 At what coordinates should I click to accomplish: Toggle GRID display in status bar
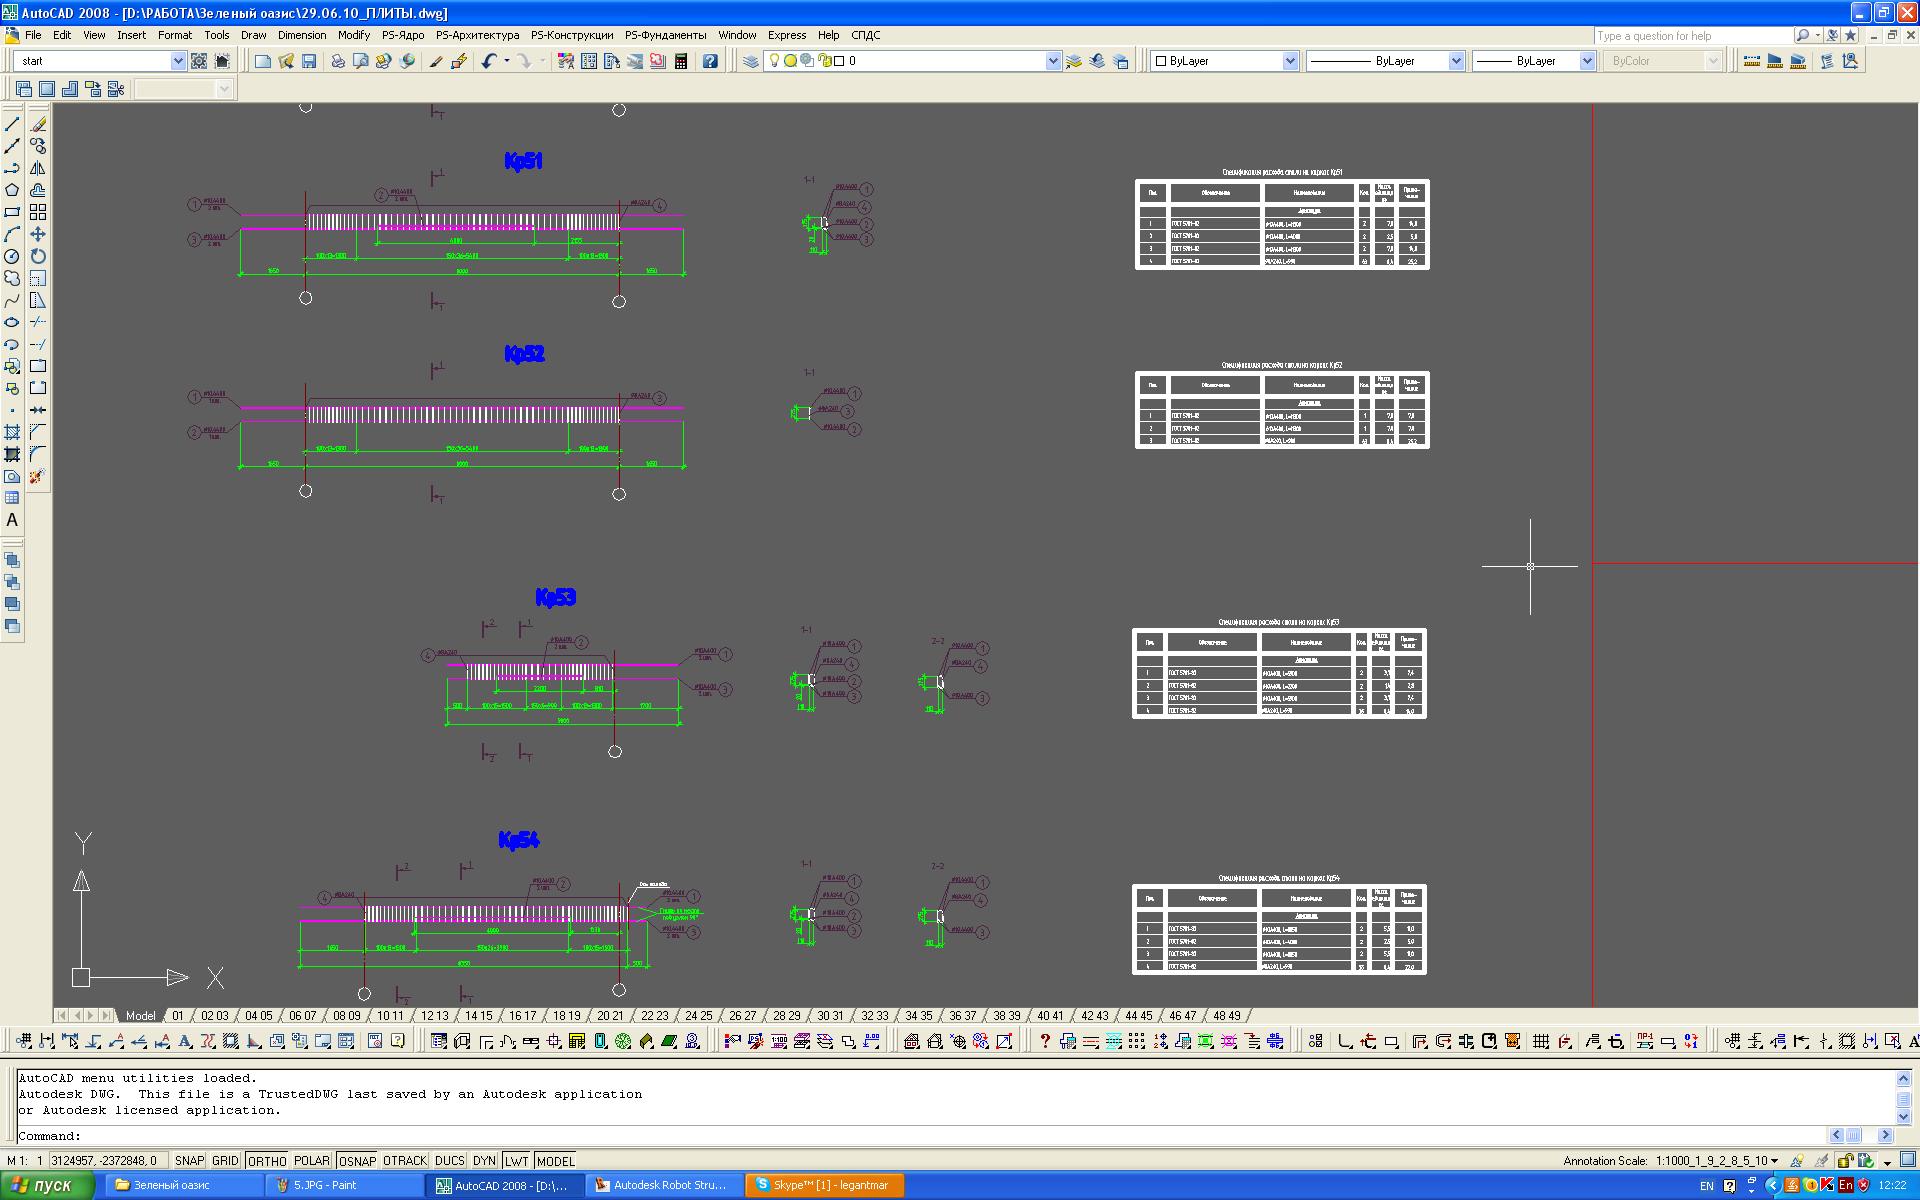point(225,1161)
